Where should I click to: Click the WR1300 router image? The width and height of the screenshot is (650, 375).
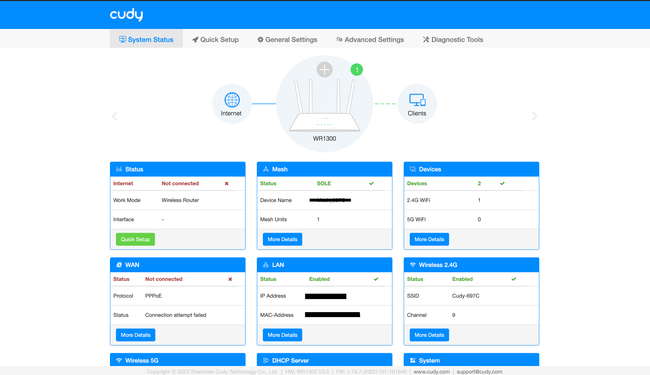tap(325, 106)
